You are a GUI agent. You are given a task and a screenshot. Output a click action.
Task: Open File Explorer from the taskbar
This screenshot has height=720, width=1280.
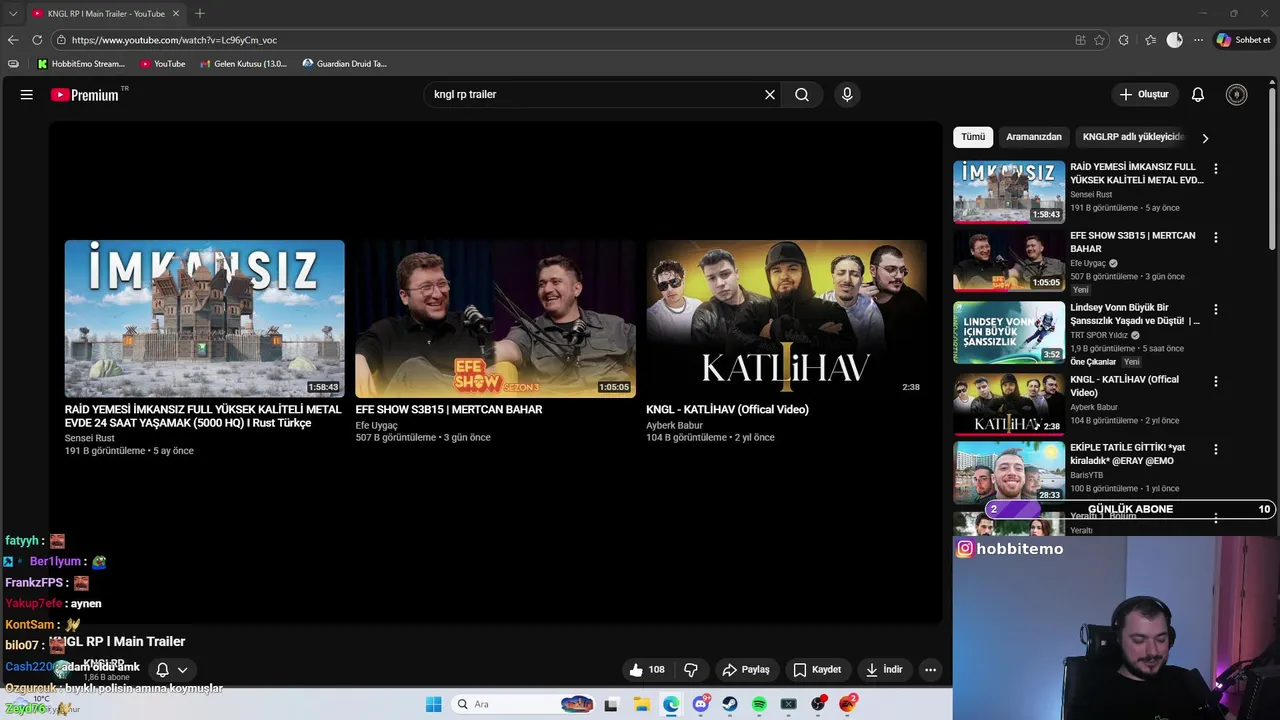(x=642, y=704)
